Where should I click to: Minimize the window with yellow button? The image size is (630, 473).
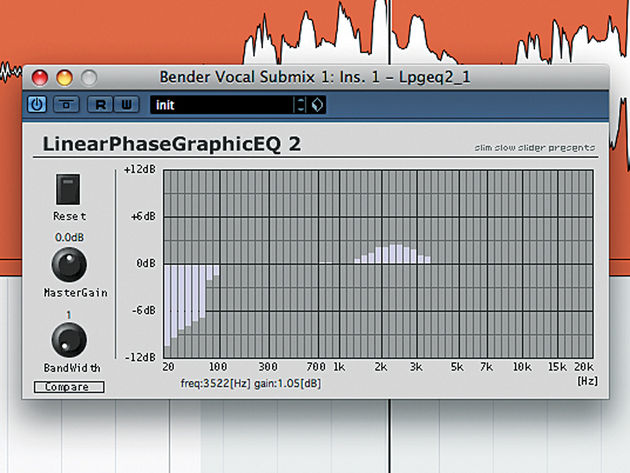(64, 77)
